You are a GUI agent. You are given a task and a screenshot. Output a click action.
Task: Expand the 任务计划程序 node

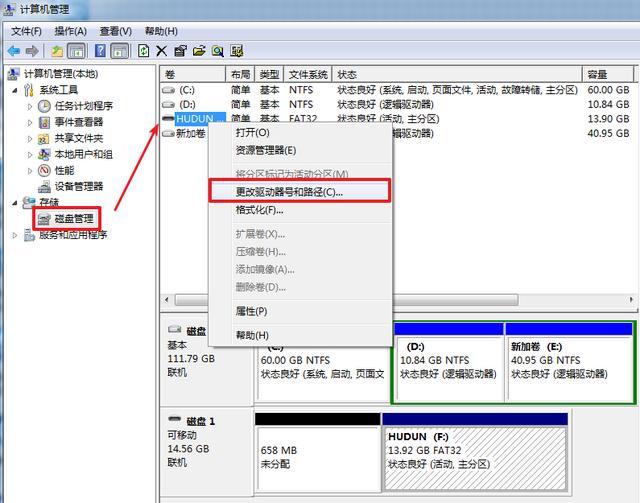pos(30,106)
